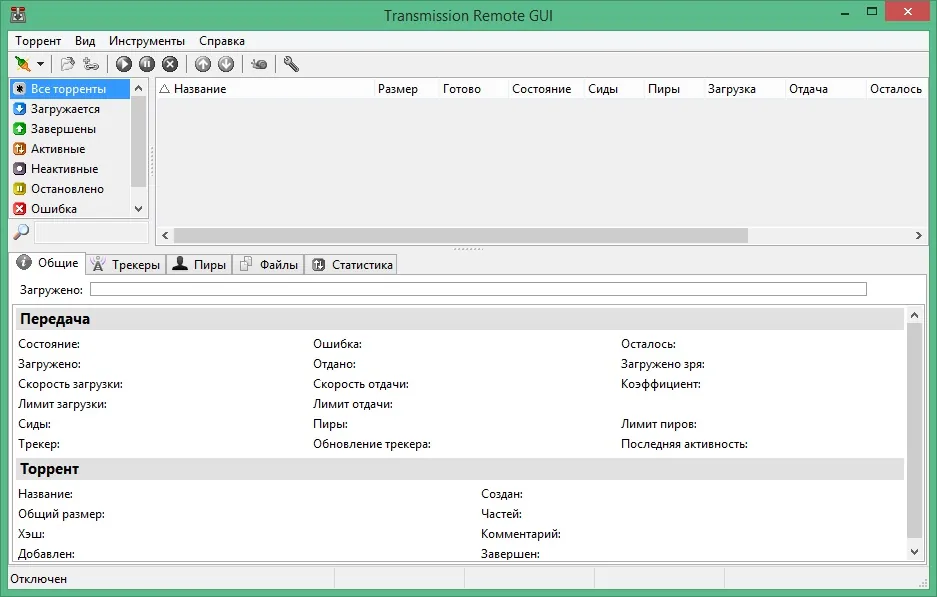Sort by Размер column header
Screen dimensions: 937x597
[406, 88]
